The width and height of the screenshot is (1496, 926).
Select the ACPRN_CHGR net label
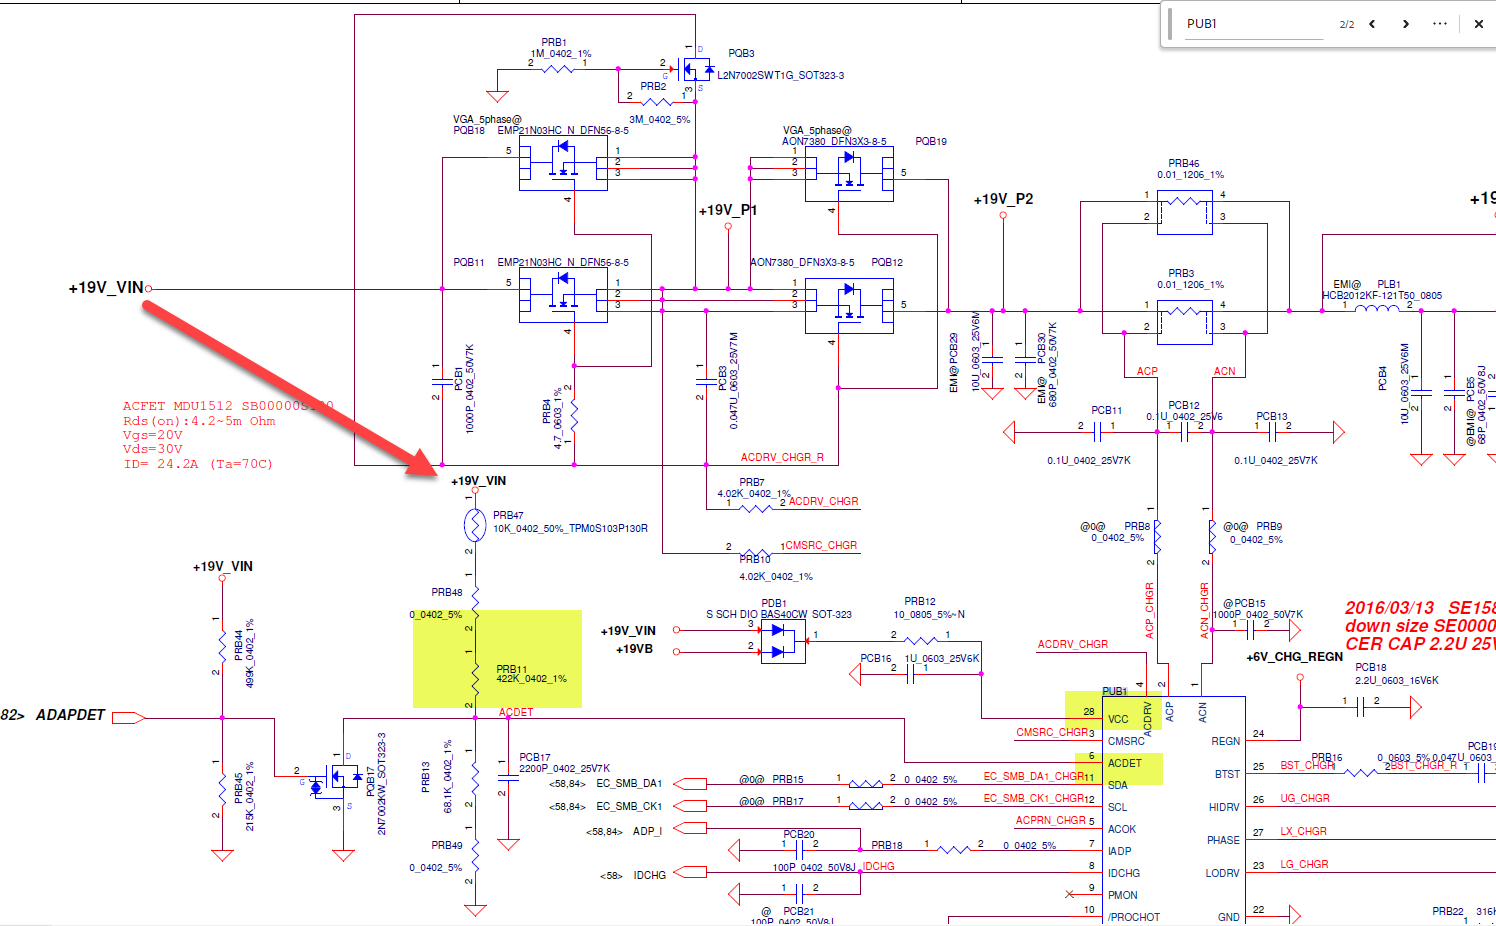tap(1051, 820)
